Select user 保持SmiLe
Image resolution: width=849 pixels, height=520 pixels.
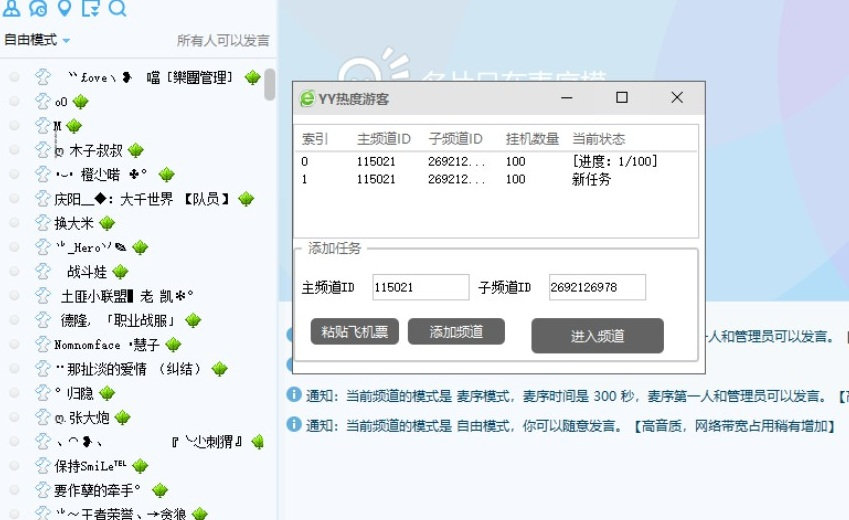(x=90, y=466)
